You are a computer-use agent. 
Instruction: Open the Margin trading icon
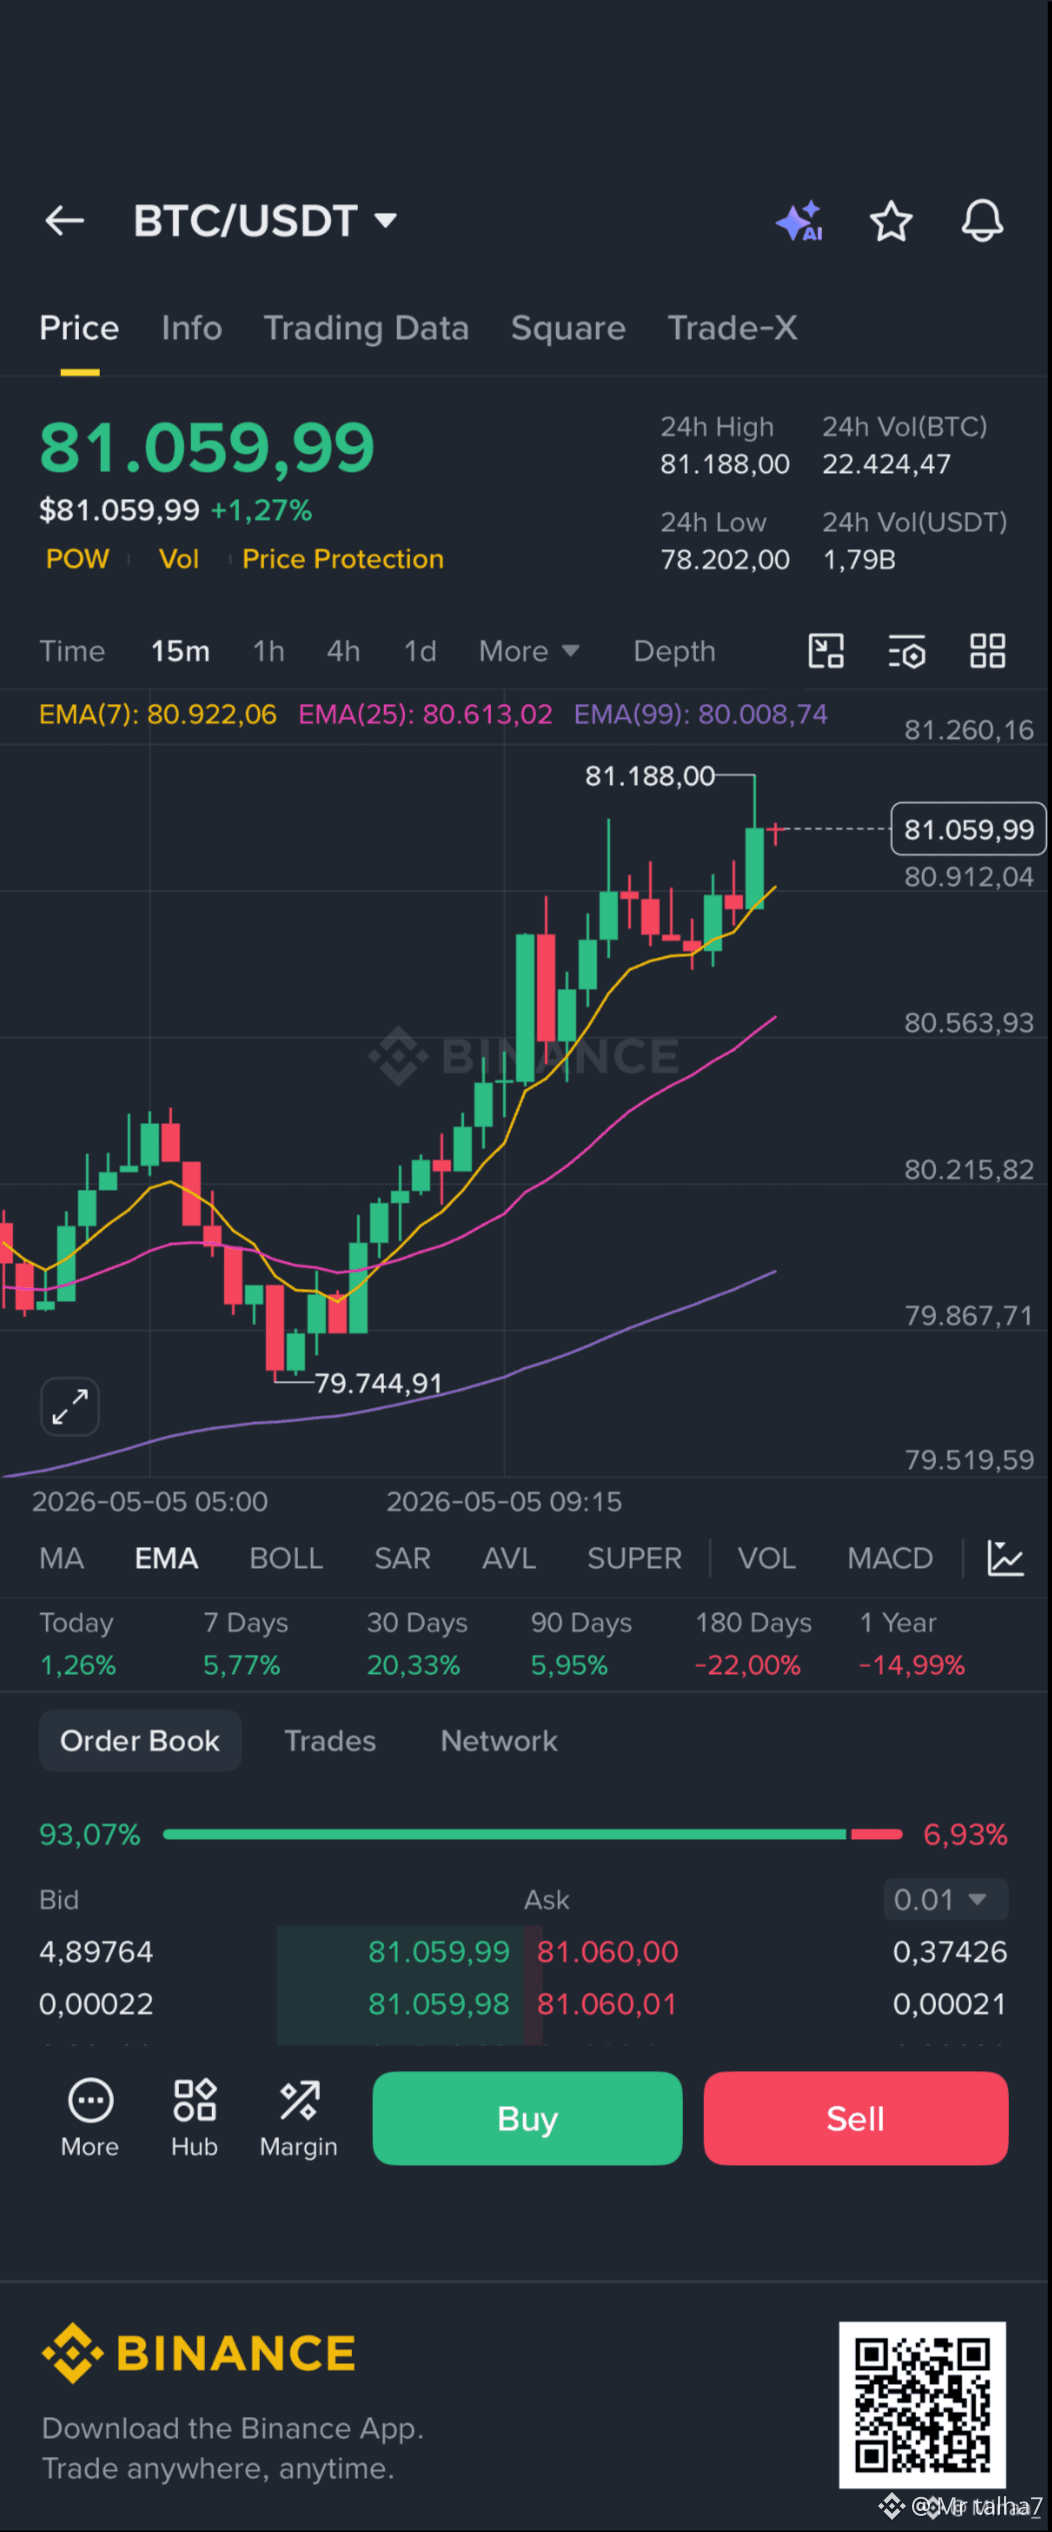point(299,2119)
